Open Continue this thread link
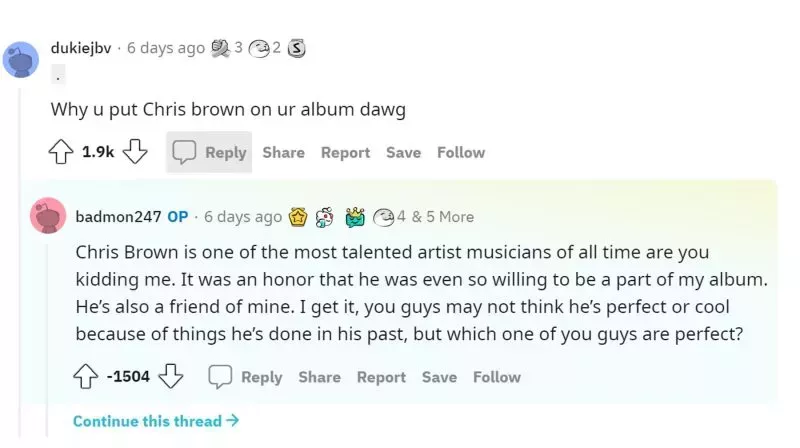 click(x=156, y=421)
